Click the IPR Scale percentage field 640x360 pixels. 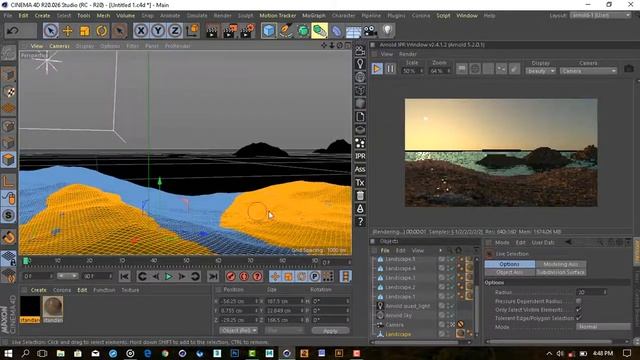coord(412,71)
